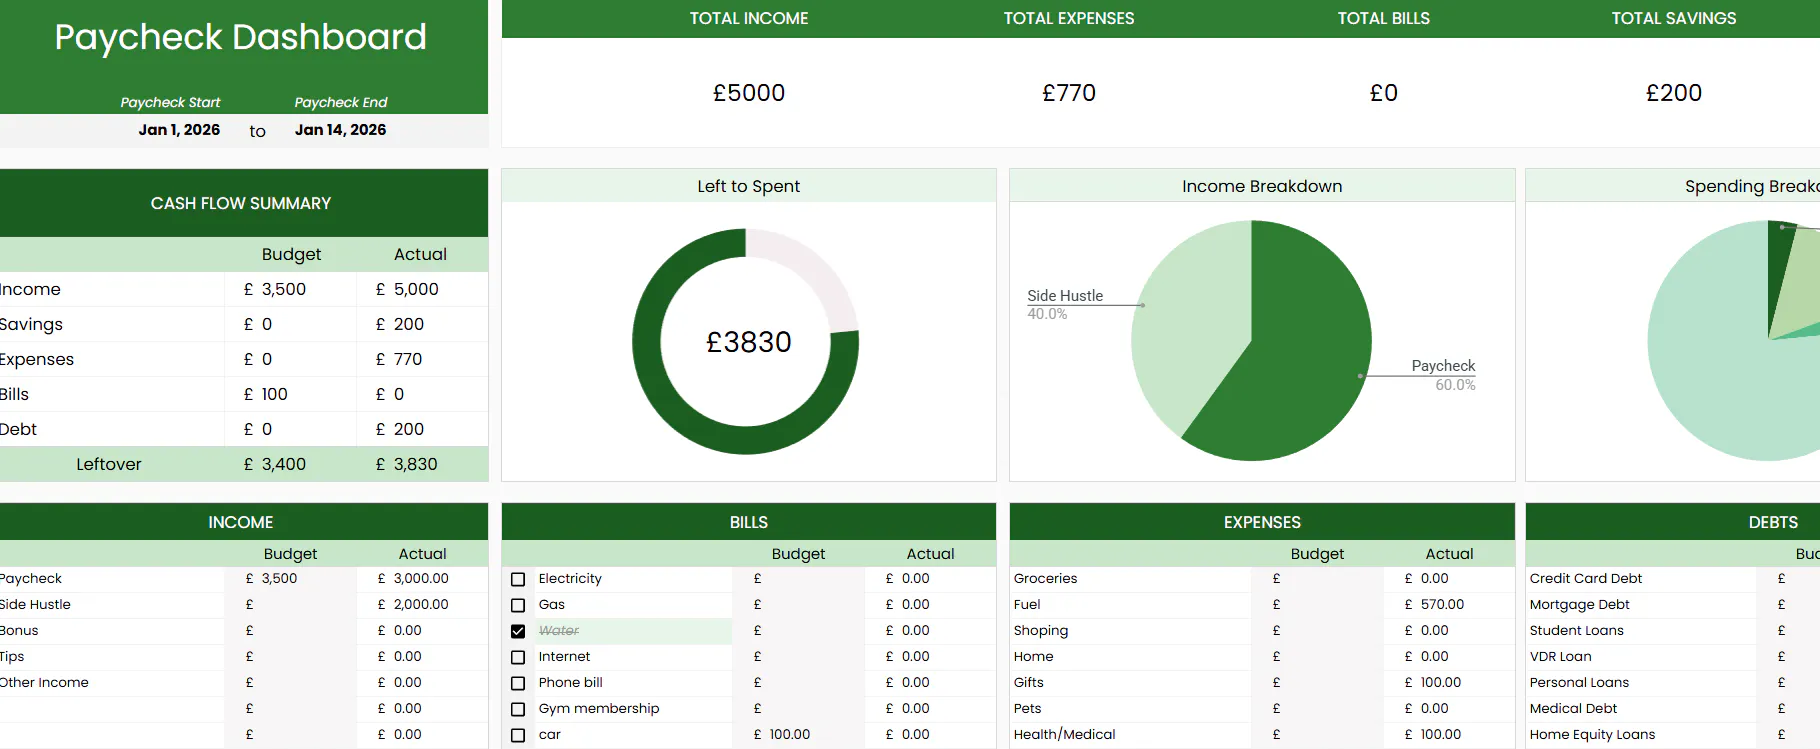Select Paycheck actual cell 3,000.00
Viewport: 1820px width, 749px height.
click(x=422, y=579)
